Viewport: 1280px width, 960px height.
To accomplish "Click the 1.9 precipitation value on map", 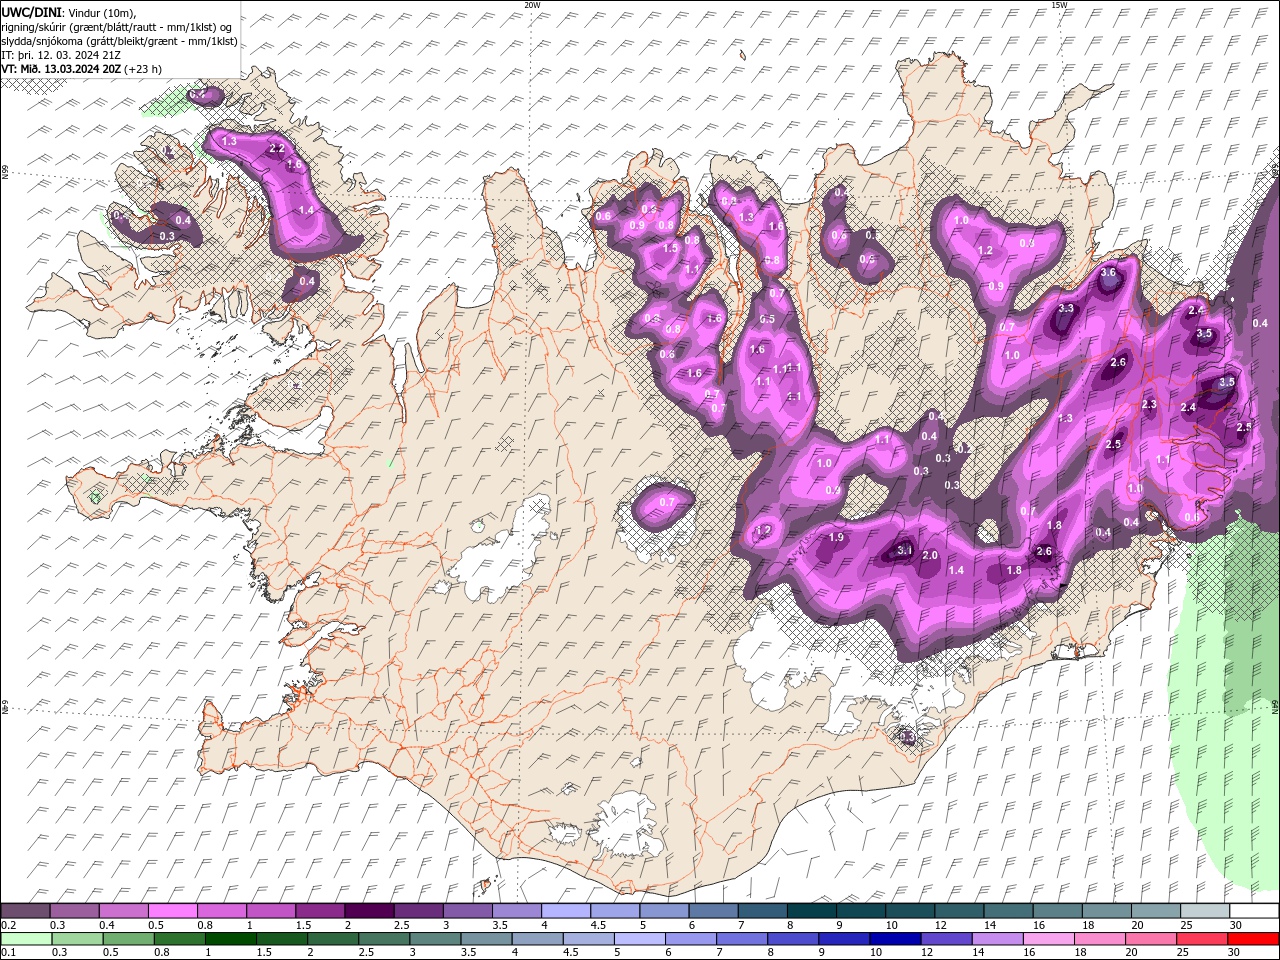I will pyautogui.click(x=837, y=538).
